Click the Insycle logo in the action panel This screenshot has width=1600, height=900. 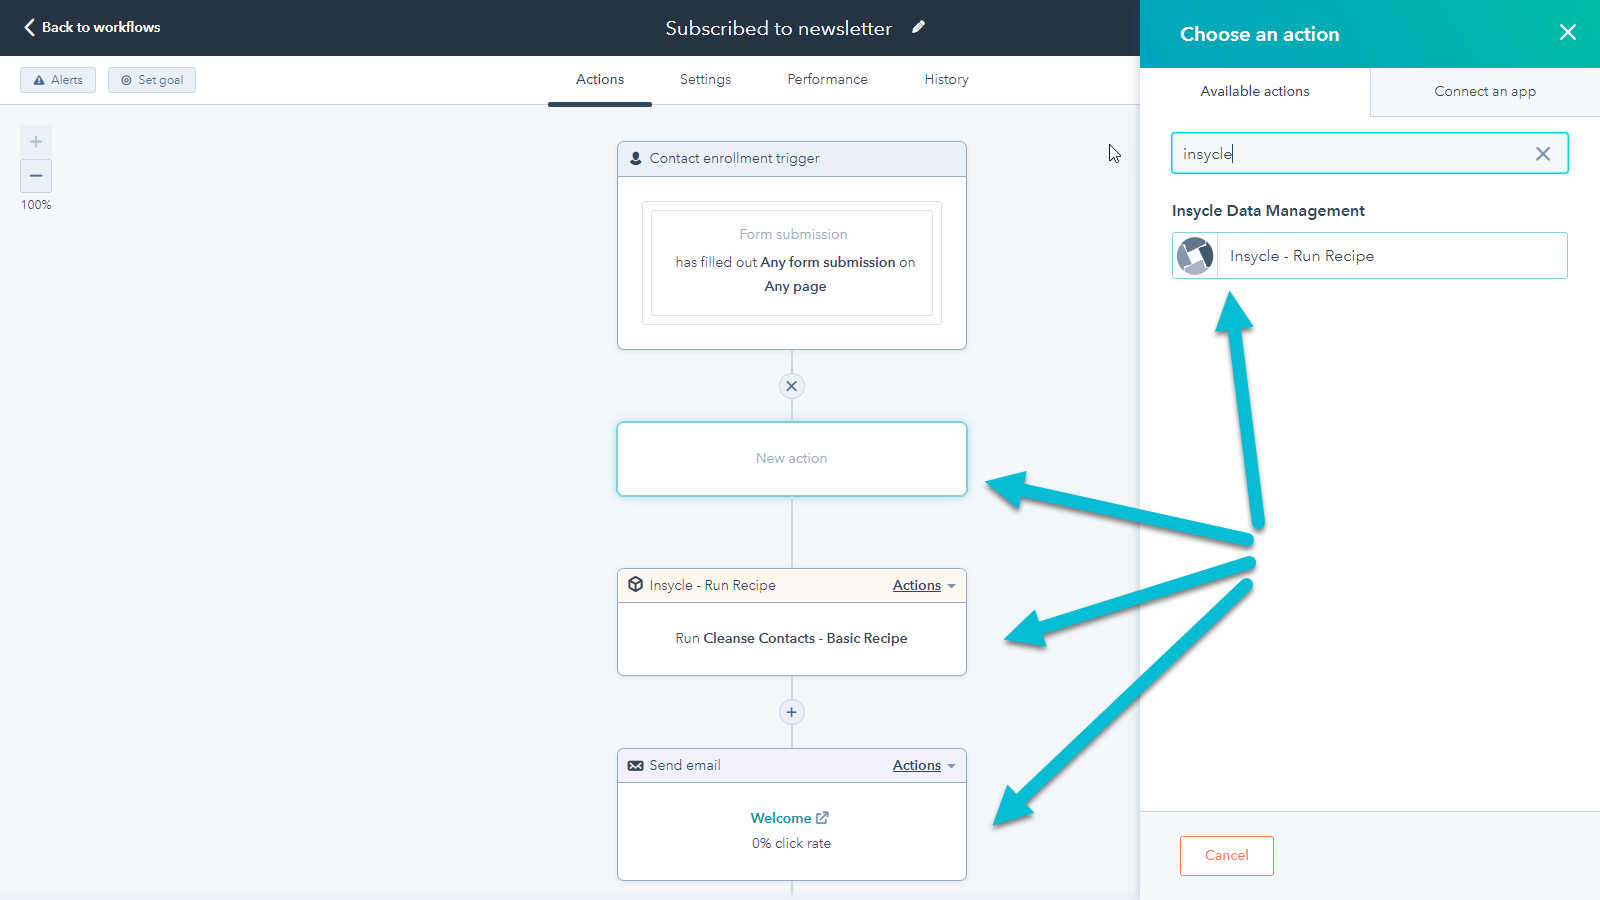click(x=1196, y=255)
